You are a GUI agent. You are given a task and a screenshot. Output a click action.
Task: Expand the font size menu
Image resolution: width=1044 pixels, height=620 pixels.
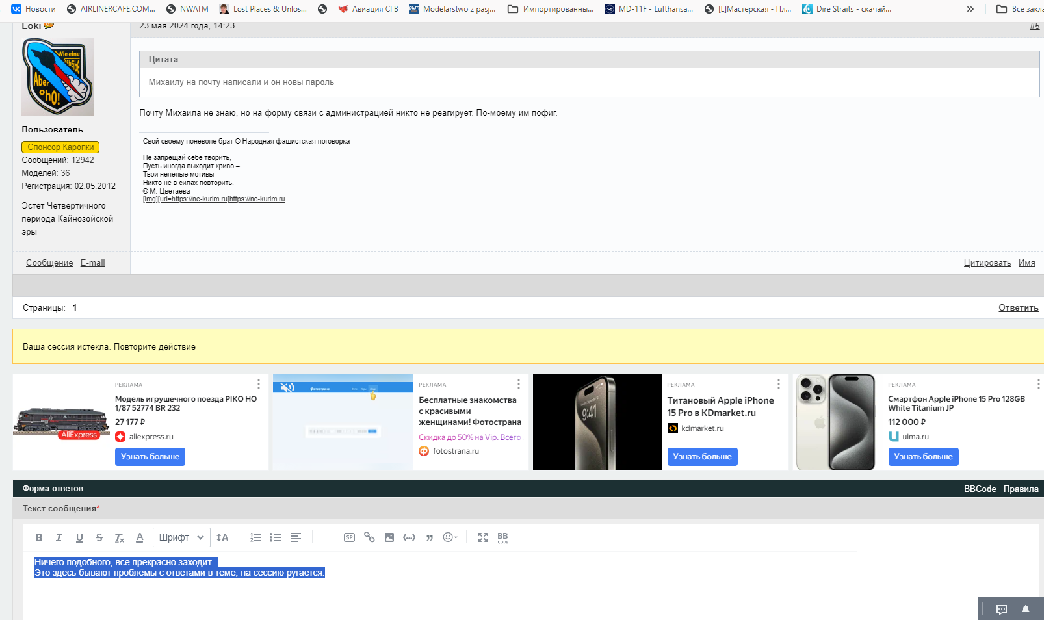click(x=223, y=538)
